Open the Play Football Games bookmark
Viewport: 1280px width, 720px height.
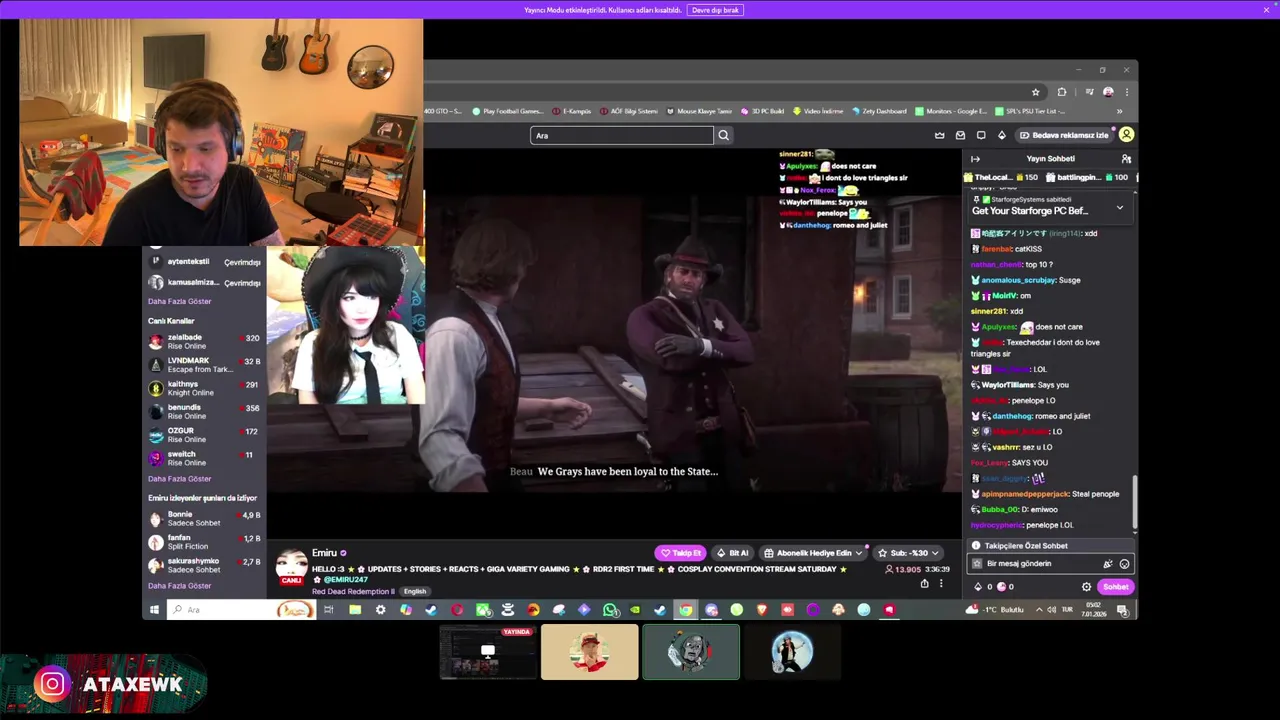point(507,111)
